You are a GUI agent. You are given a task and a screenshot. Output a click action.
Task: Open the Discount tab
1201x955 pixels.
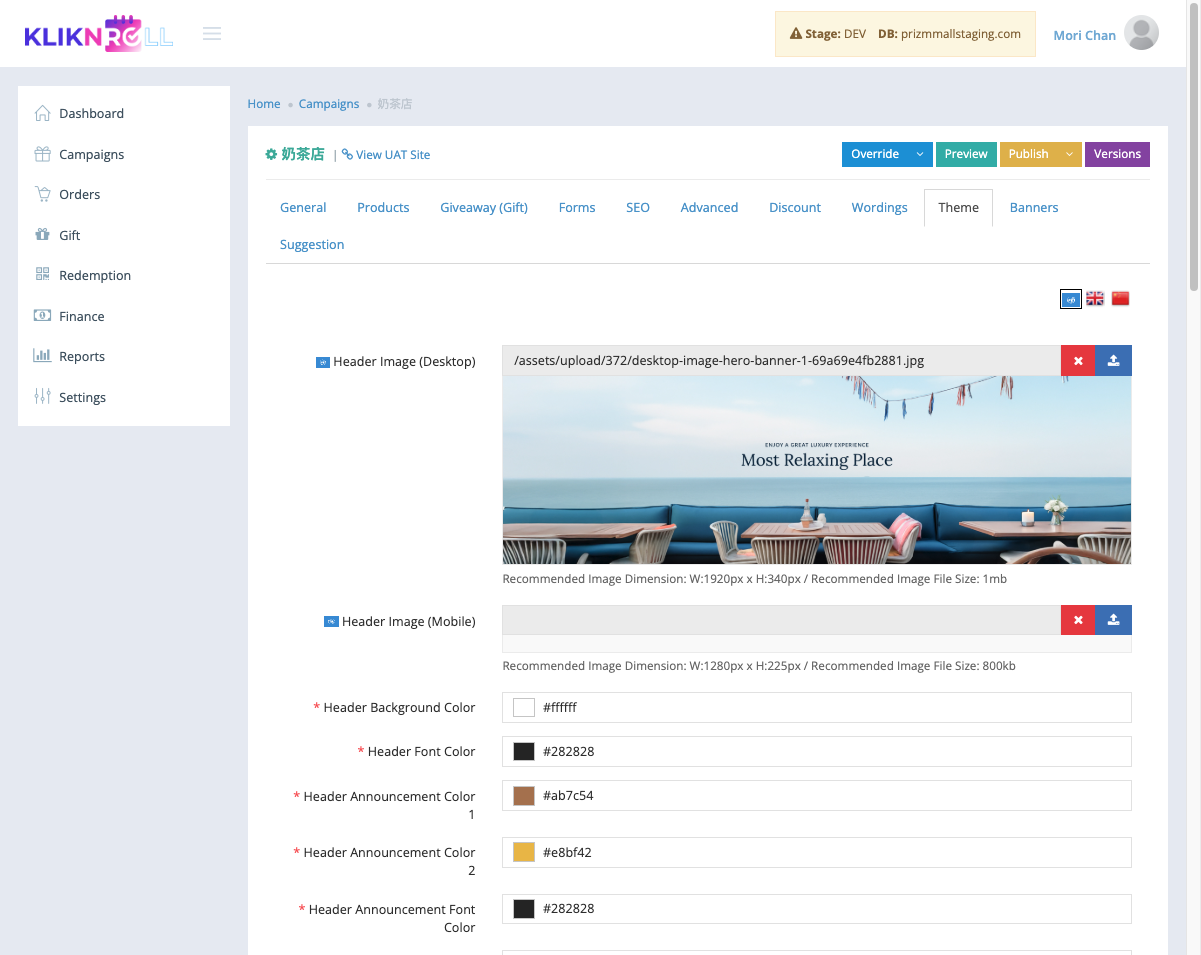(795, 208)
